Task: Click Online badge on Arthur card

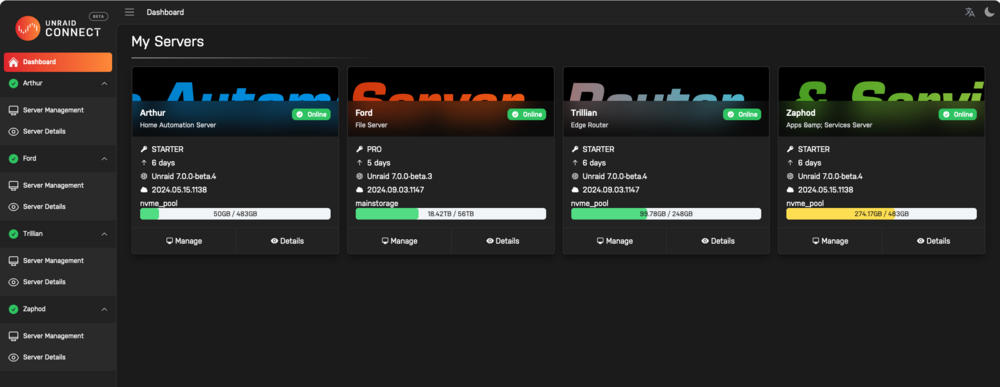Action: coord(311,114)
